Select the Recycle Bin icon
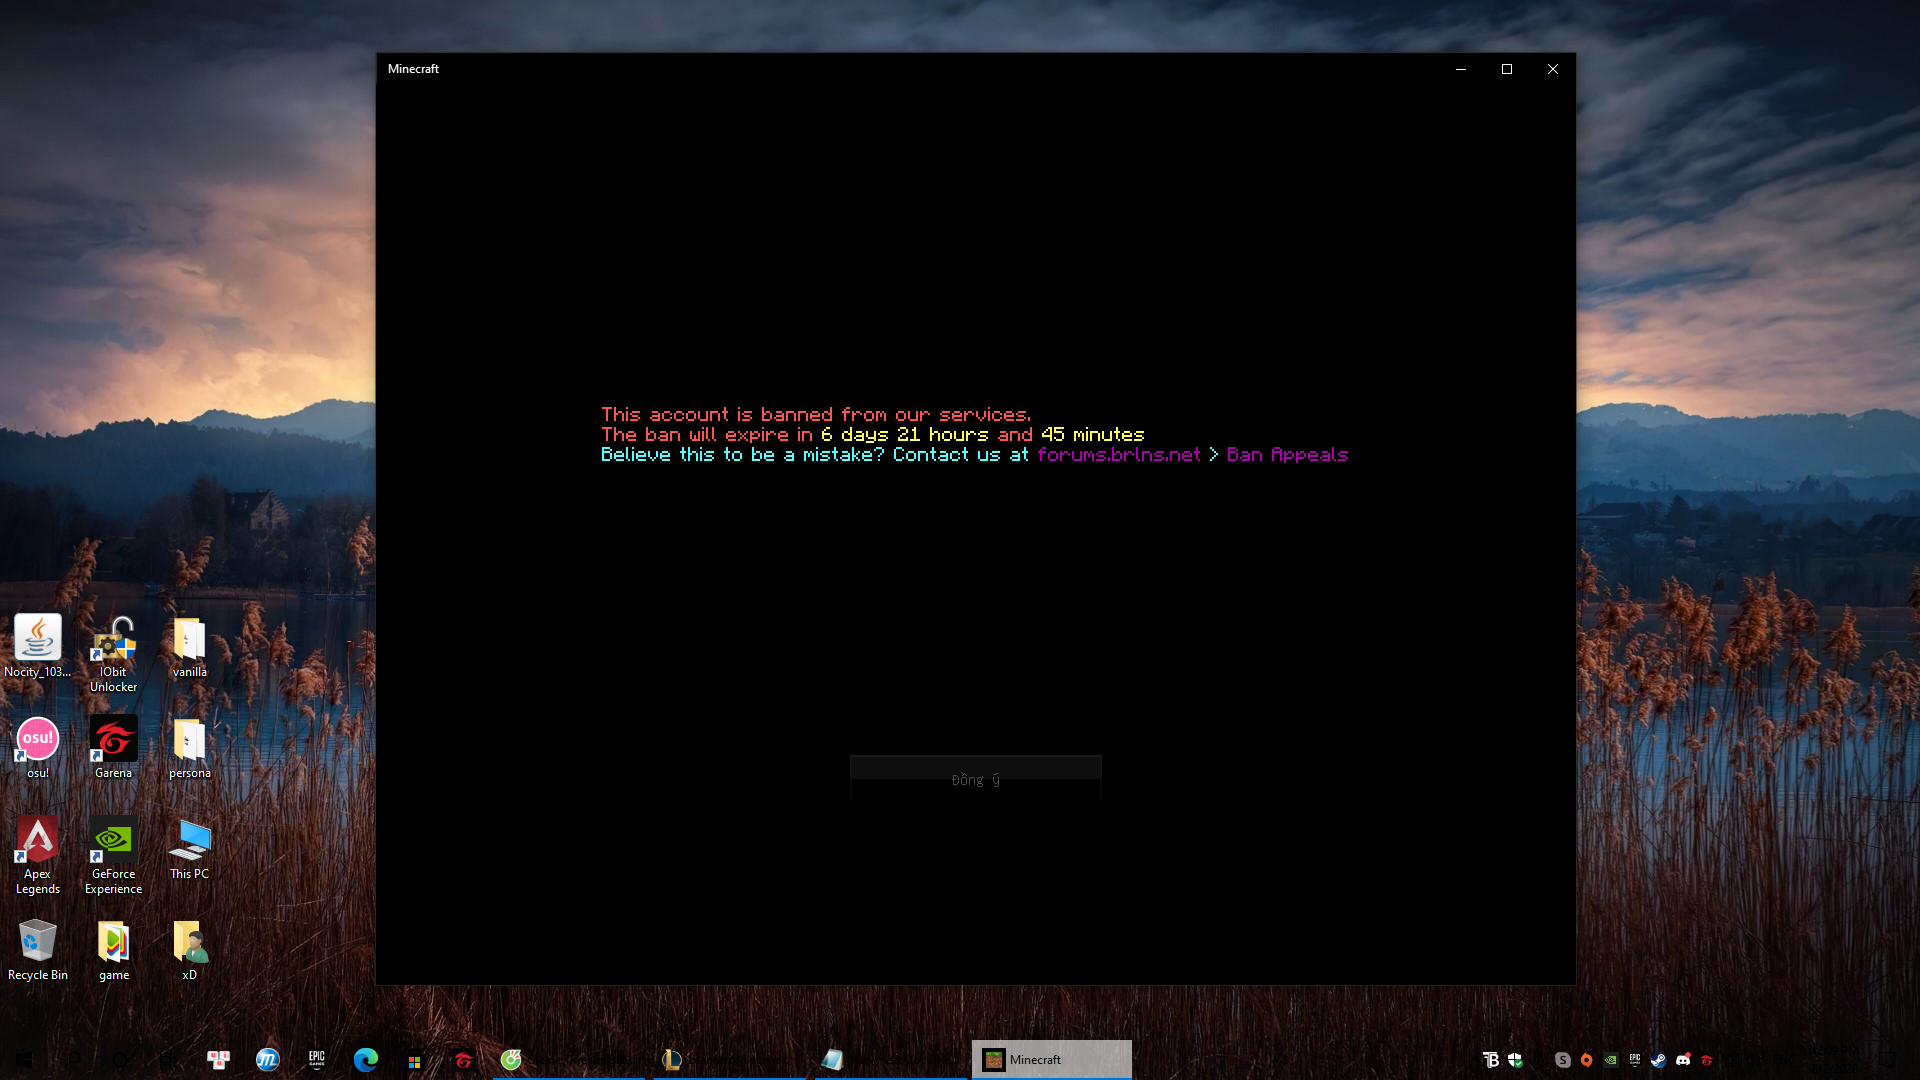Image resolution: width=1920 pixels, height=1080 pixels. coord(37,950)
